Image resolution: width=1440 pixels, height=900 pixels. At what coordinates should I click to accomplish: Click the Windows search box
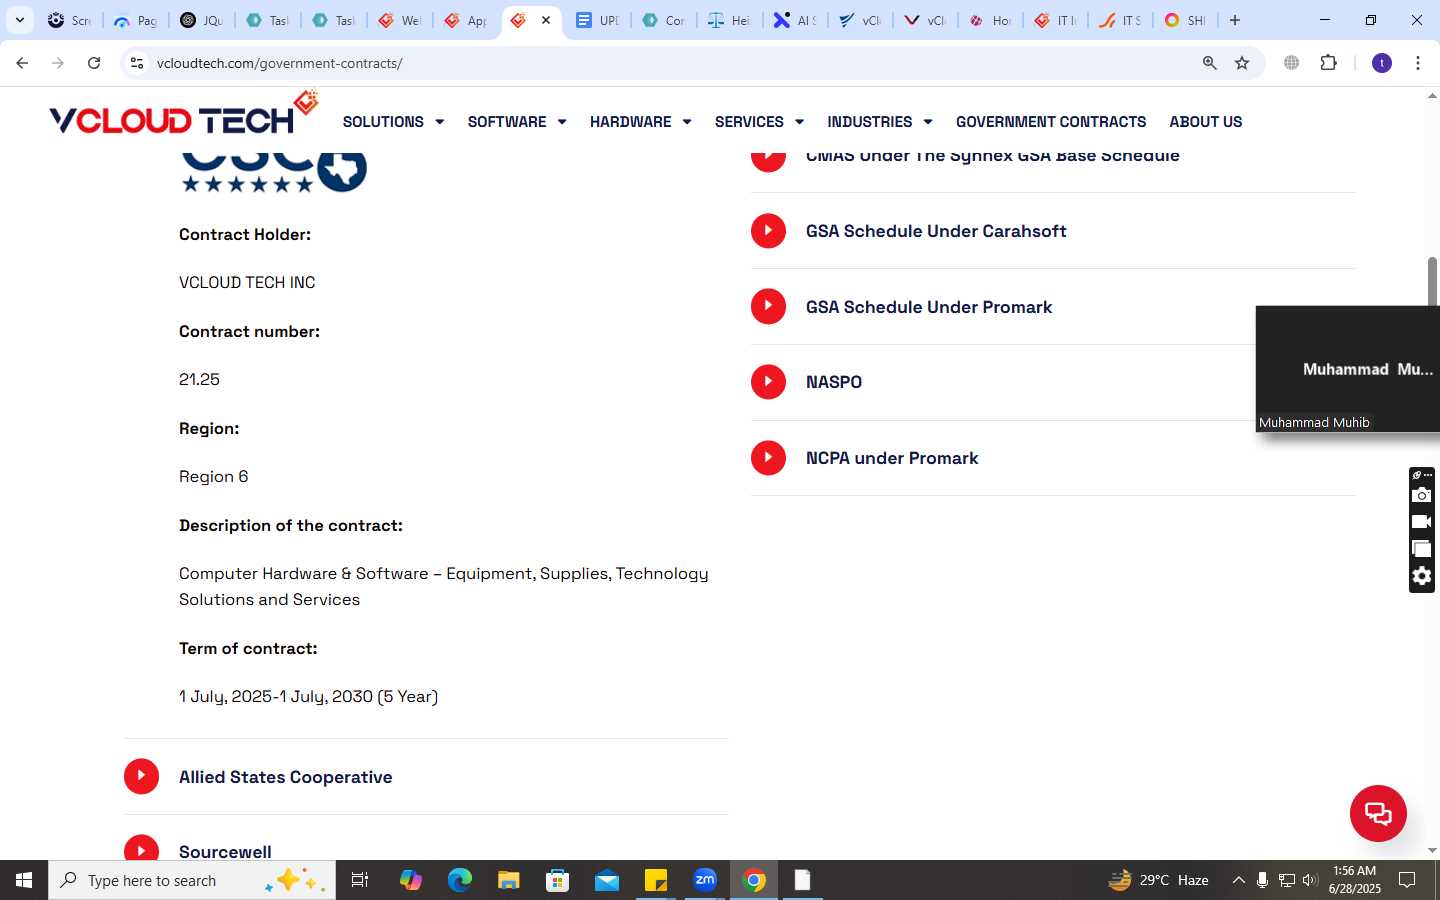click(192, 880)
